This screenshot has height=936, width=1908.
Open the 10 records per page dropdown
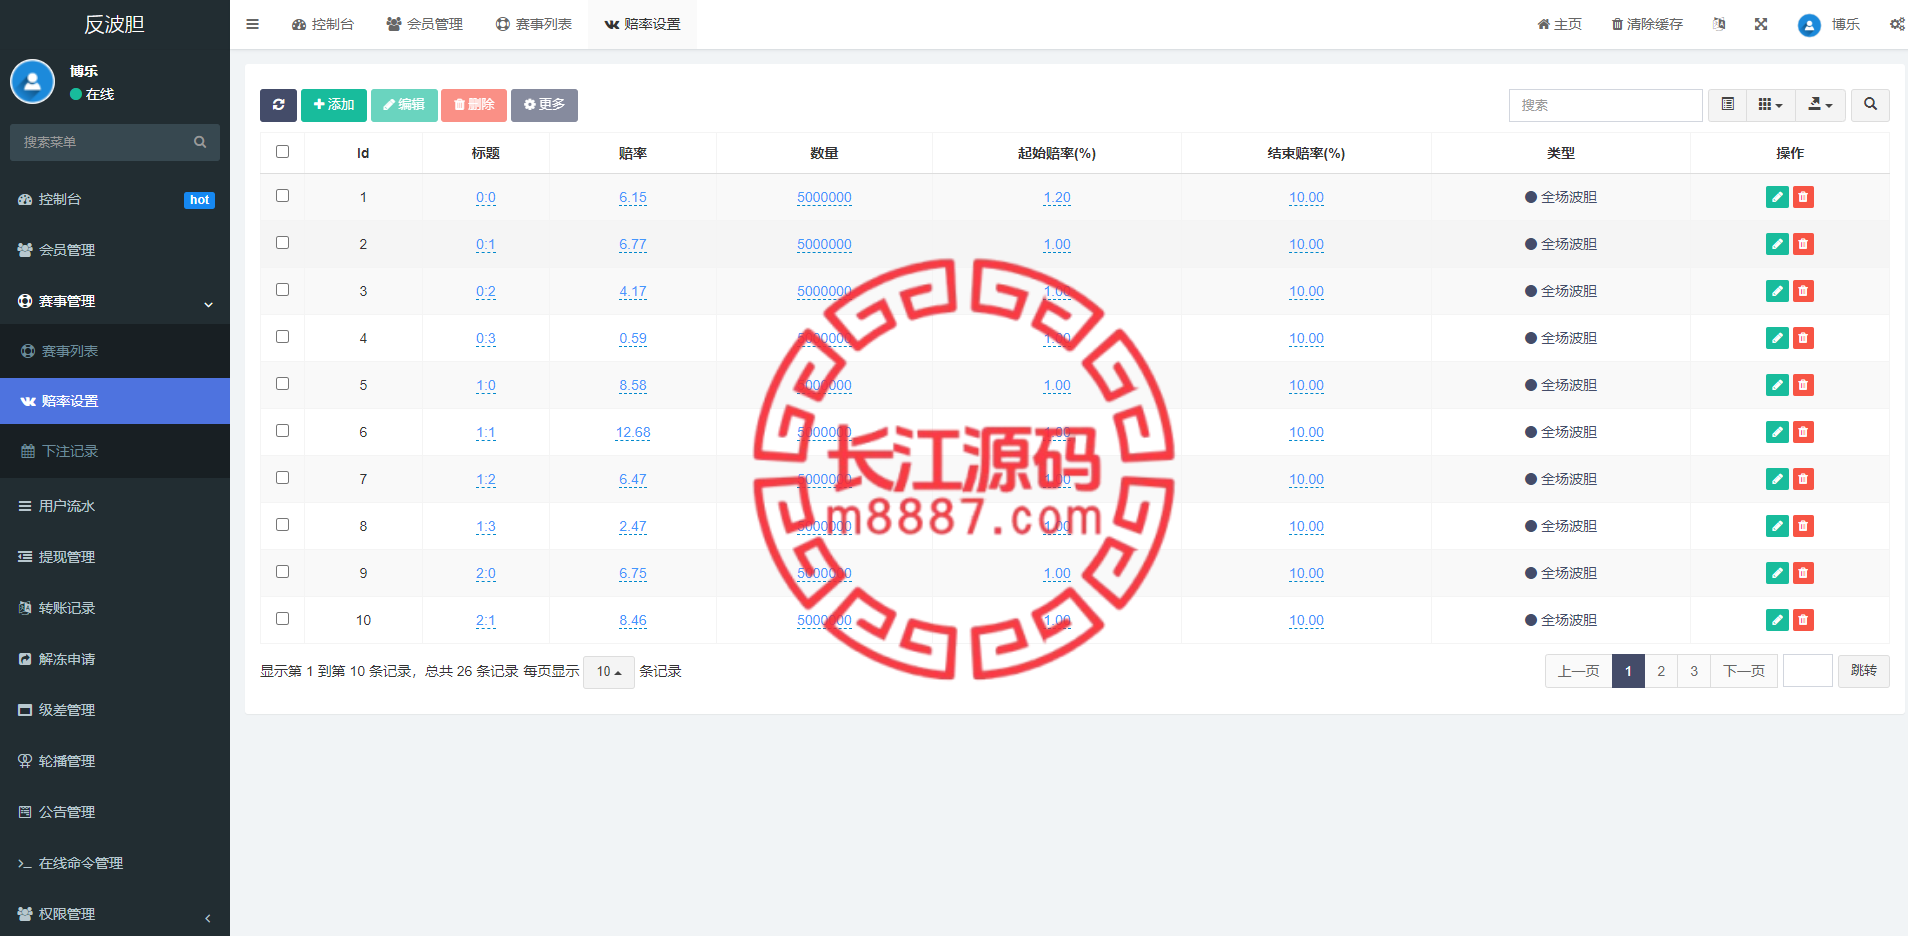pos(609,672)
